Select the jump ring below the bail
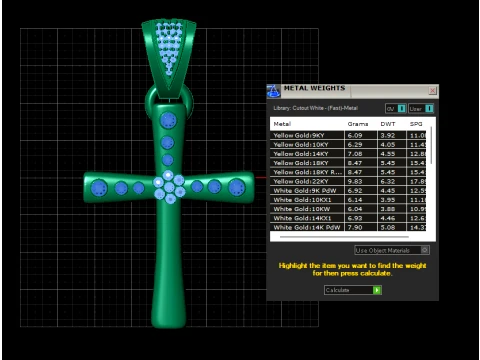480x360 pixels. pos(149,102)
